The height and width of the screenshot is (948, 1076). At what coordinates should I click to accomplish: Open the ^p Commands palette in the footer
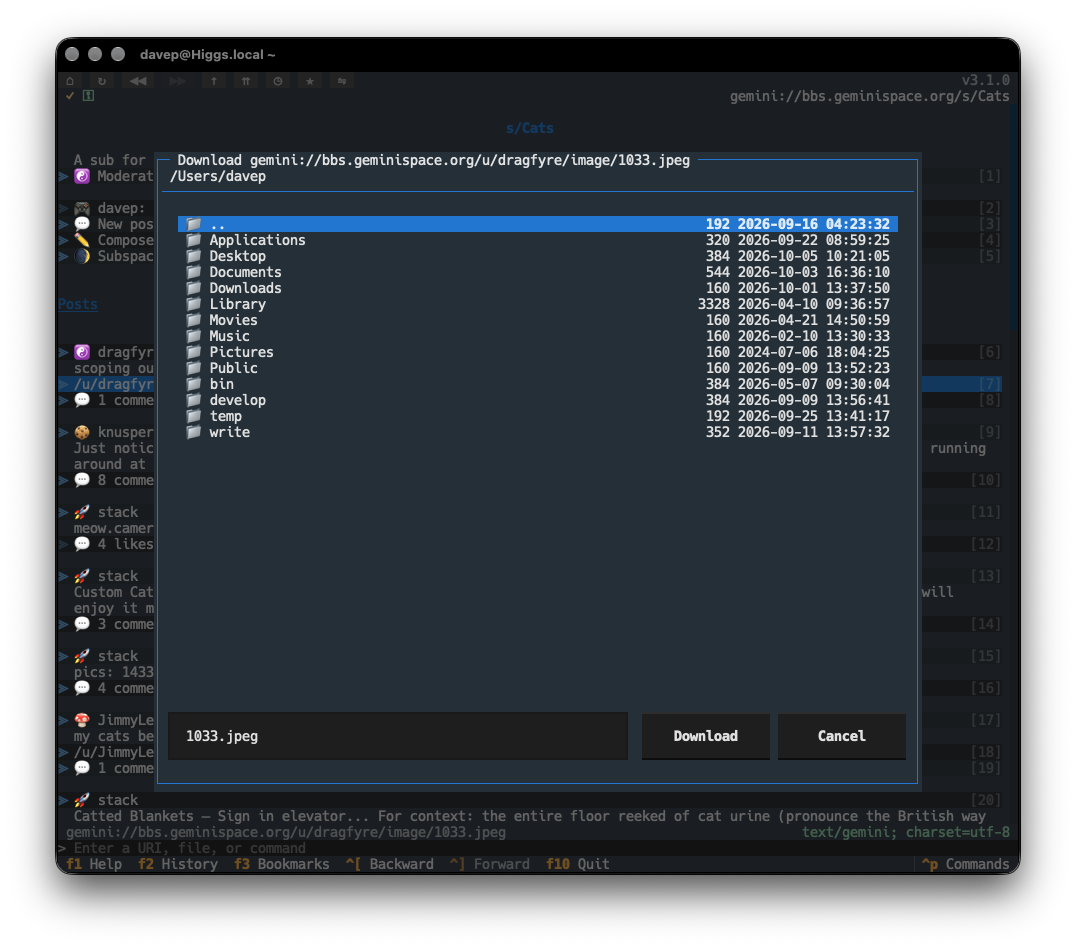[965, 864]
